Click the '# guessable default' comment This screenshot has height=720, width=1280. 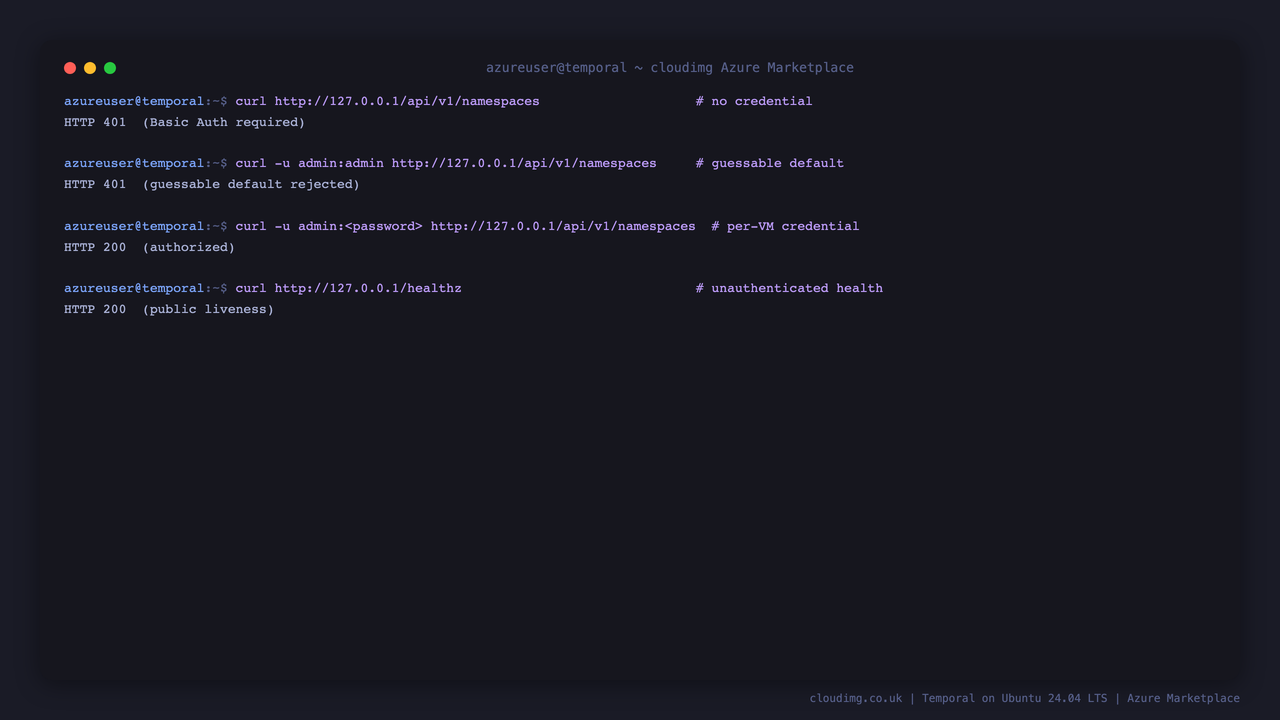click(x=770, y=163)
